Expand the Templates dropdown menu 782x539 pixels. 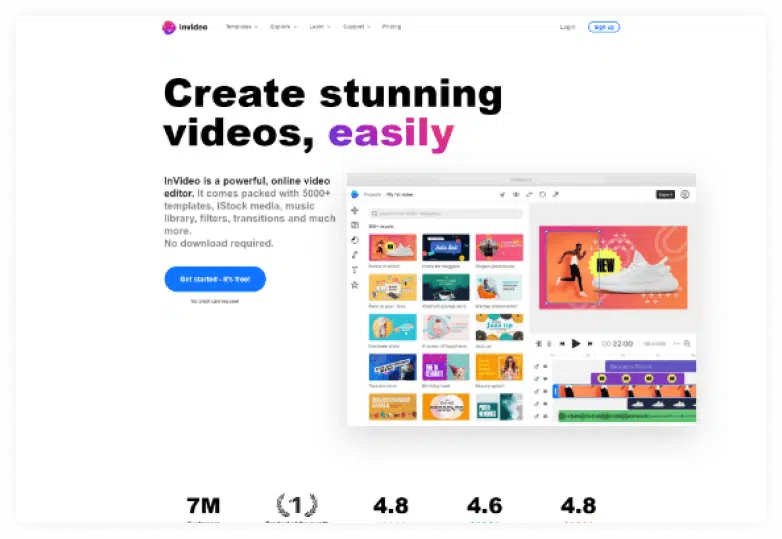(241, 27)
